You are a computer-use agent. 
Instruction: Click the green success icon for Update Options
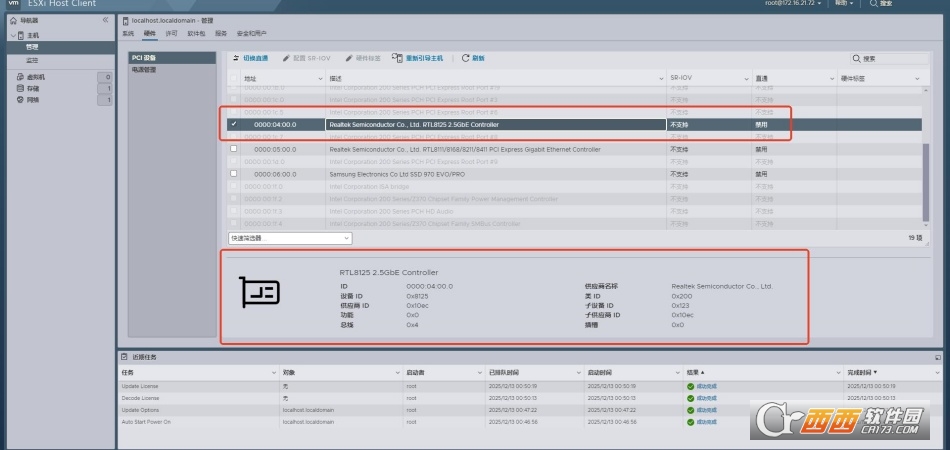click(691, 410)
